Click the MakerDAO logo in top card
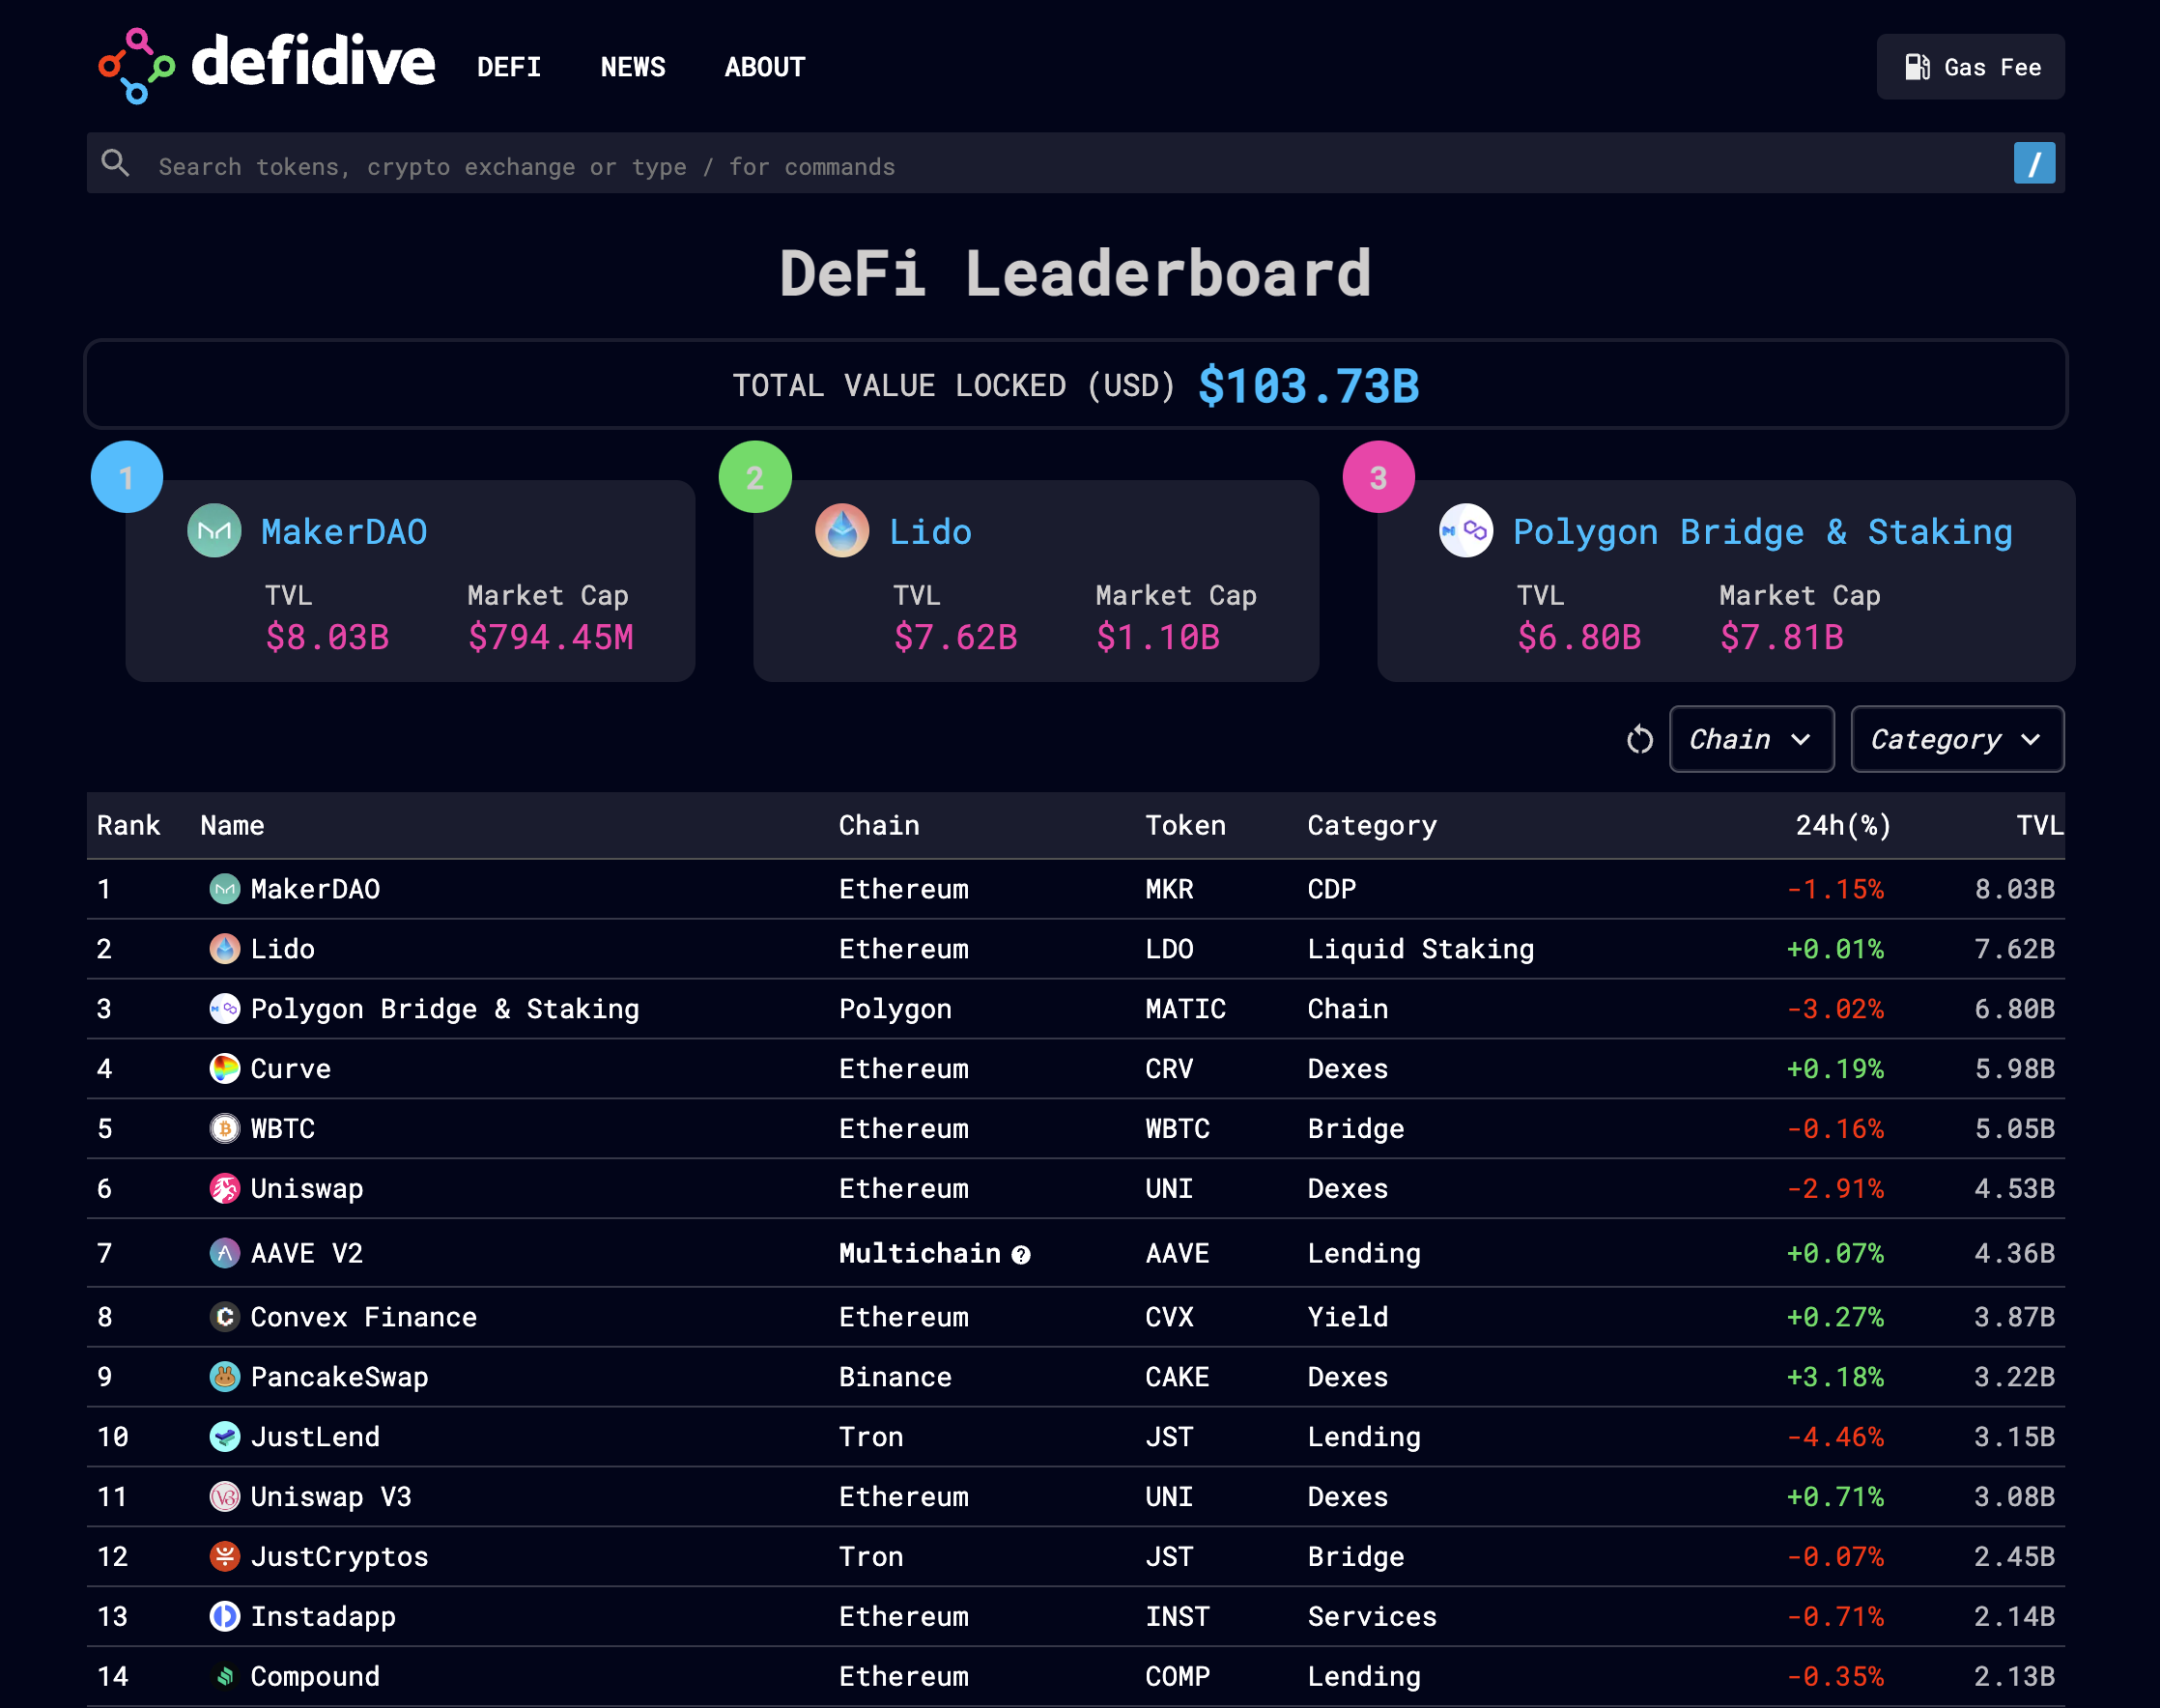Image resolution: width=2160 pixels, height=1708 pixels. [x=215, y=531]
